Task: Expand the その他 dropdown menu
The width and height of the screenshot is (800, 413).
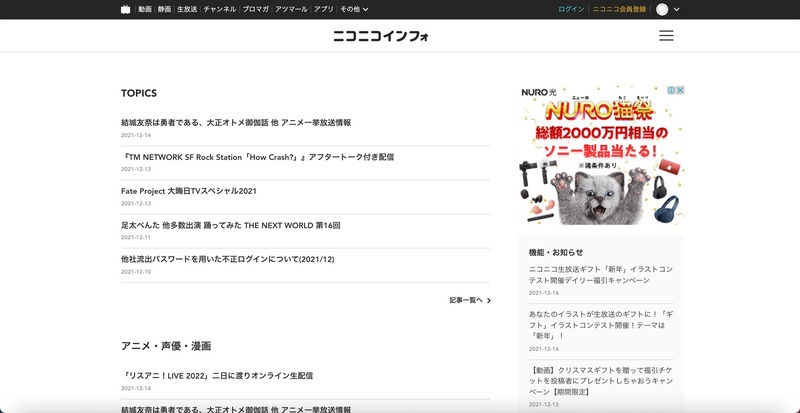Action: (x=354, y=9)
